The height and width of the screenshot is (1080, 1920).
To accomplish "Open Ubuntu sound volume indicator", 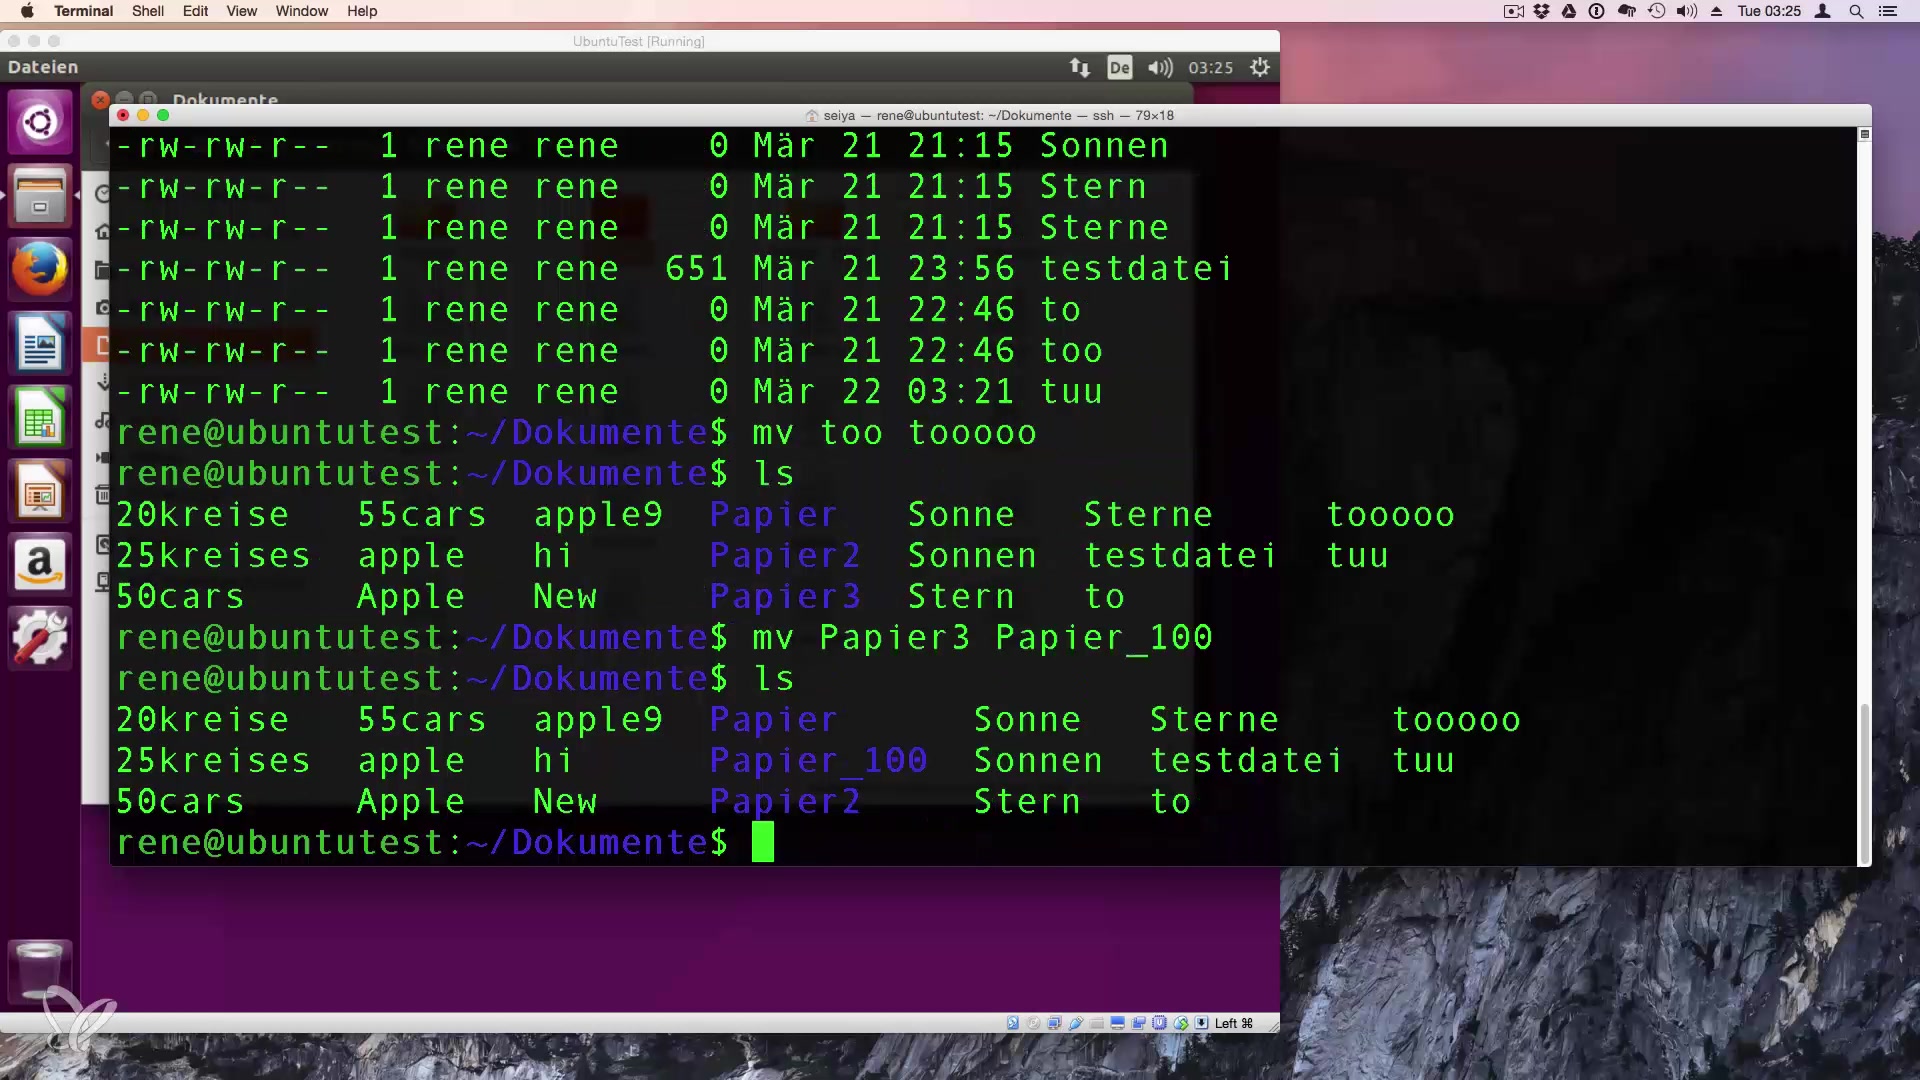I will 1160,67.
